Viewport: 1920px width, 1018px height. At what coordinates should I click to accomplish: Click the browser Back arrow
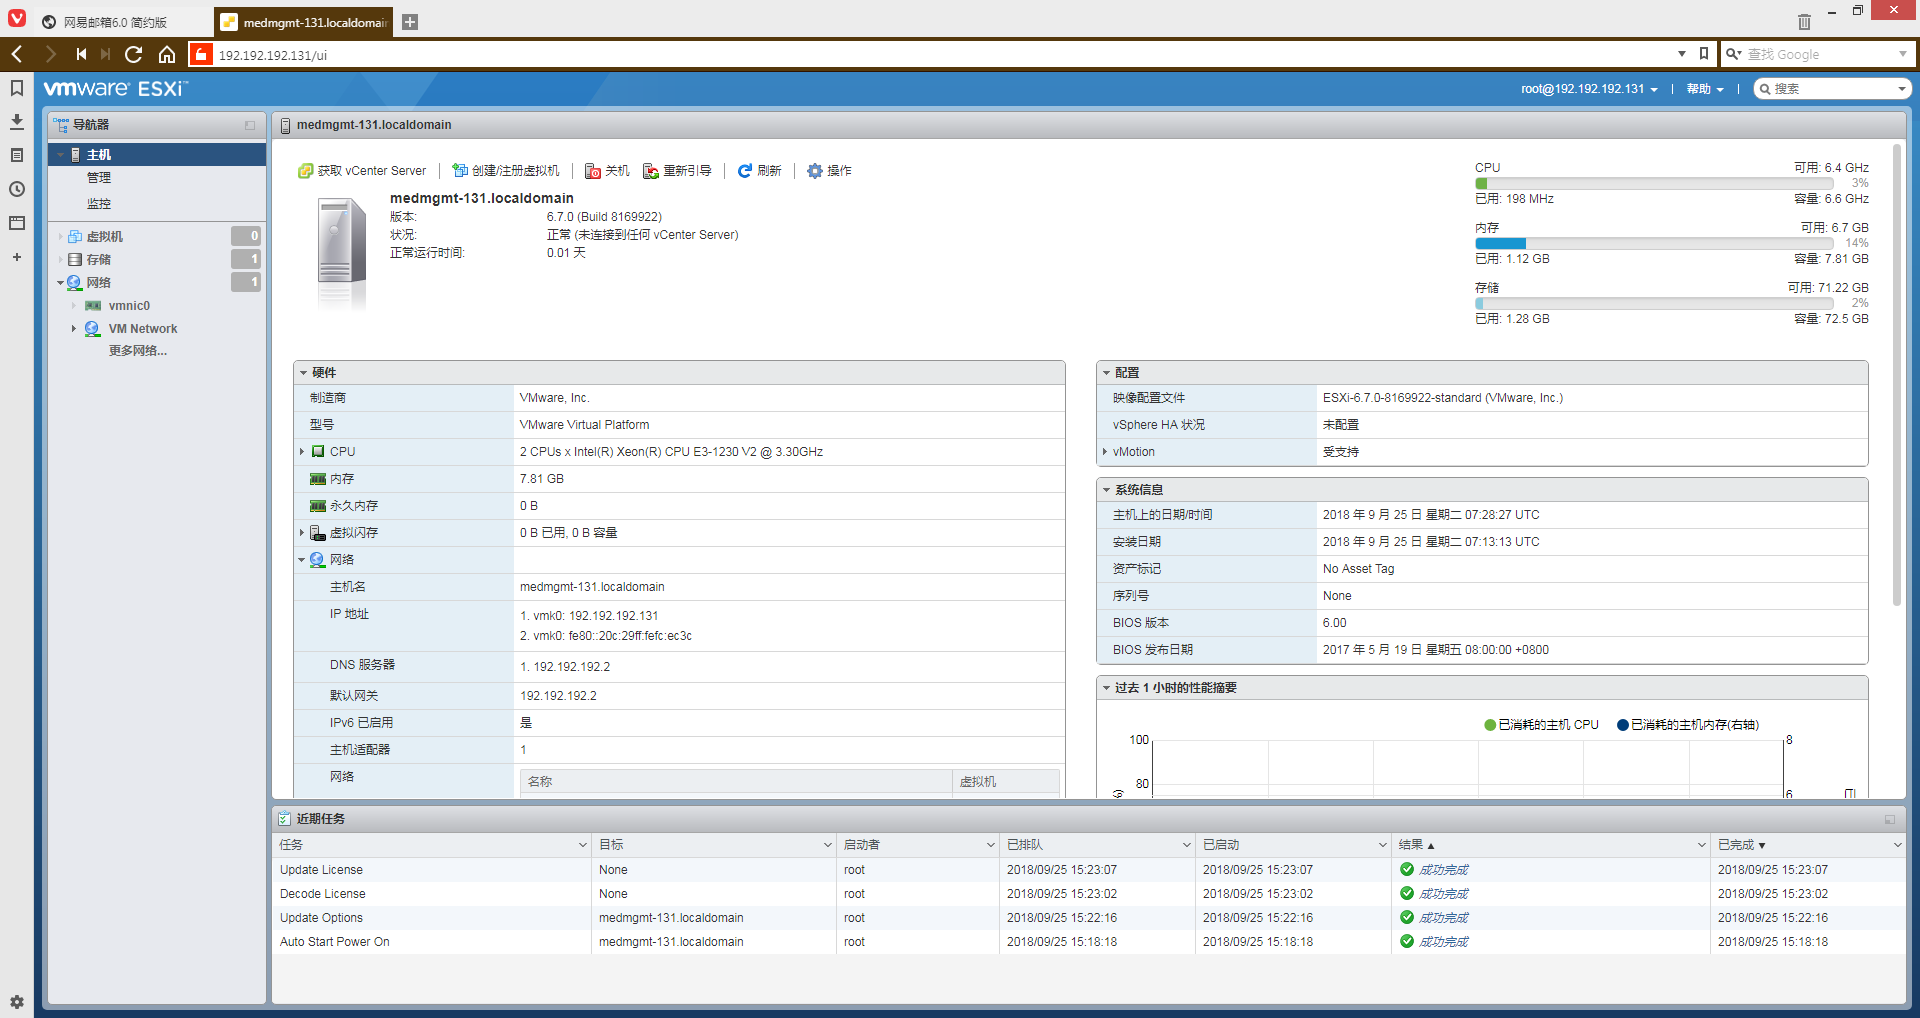[x=17, y=54]
